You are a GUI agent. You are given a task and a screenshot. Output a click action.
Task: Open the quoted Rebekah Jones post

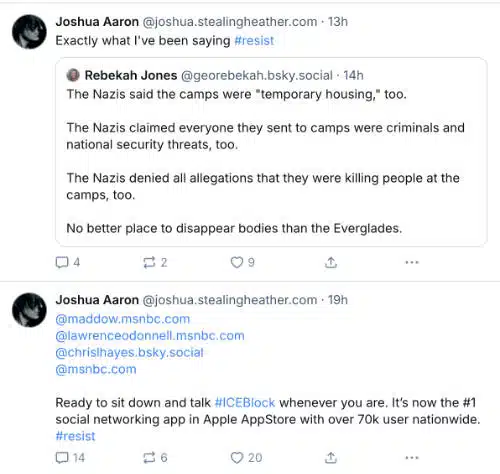click(271, 152)
